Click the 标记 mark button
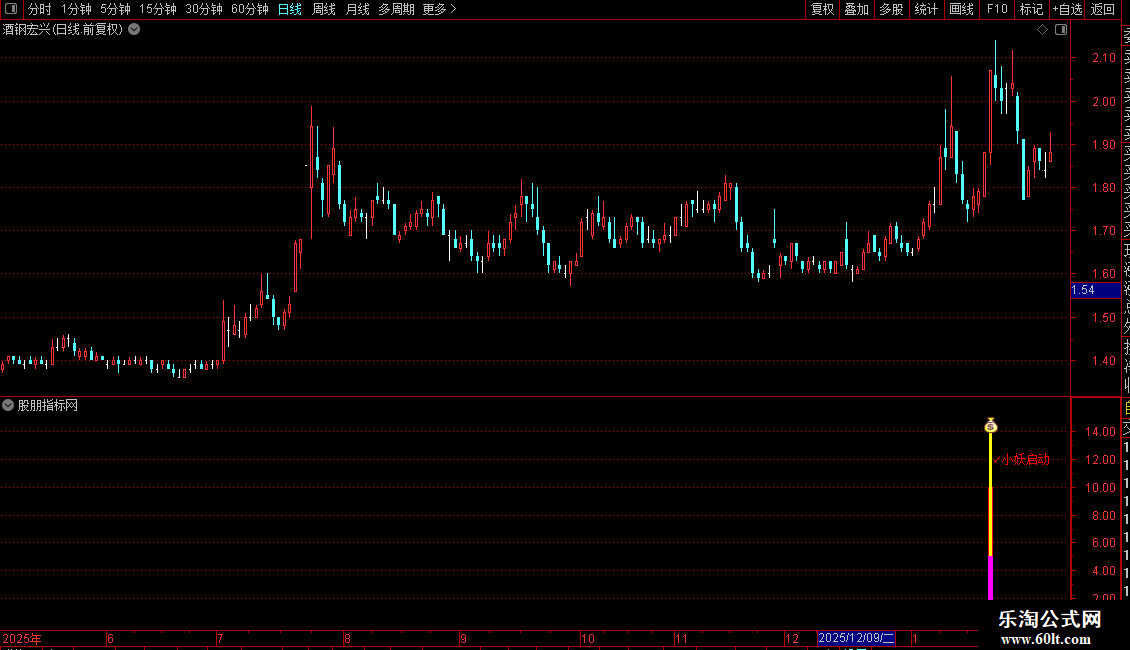Screen dimensions: 1130x650 1031,9
